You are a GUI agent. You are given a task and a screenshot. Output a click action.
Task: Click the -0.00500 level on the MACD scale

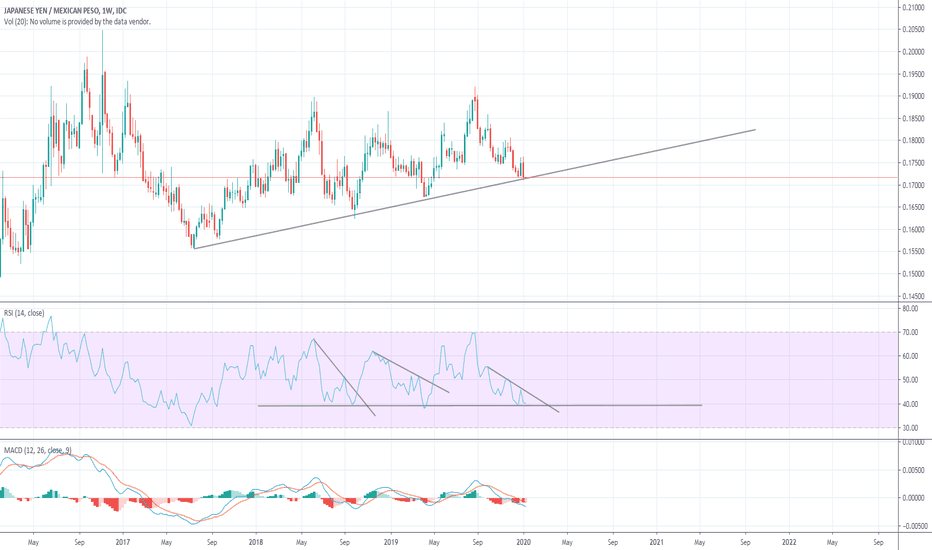[911, 525]
